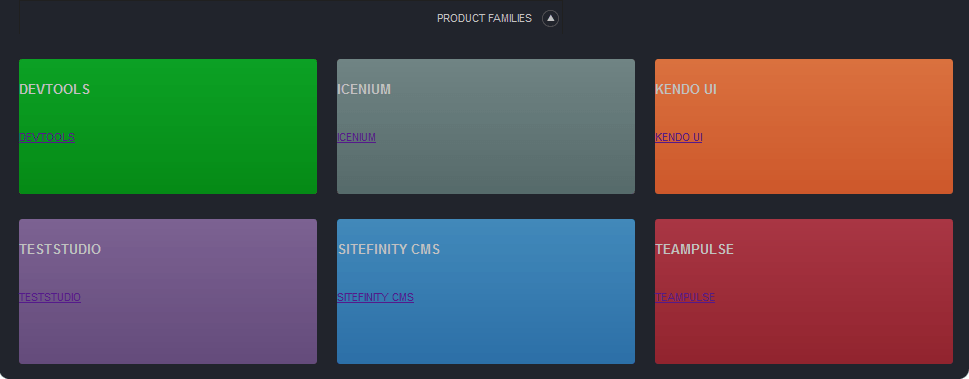Select the DEVTOOLS heading on green card
This screenshot has width=969, height=379.
pos(54,89)
